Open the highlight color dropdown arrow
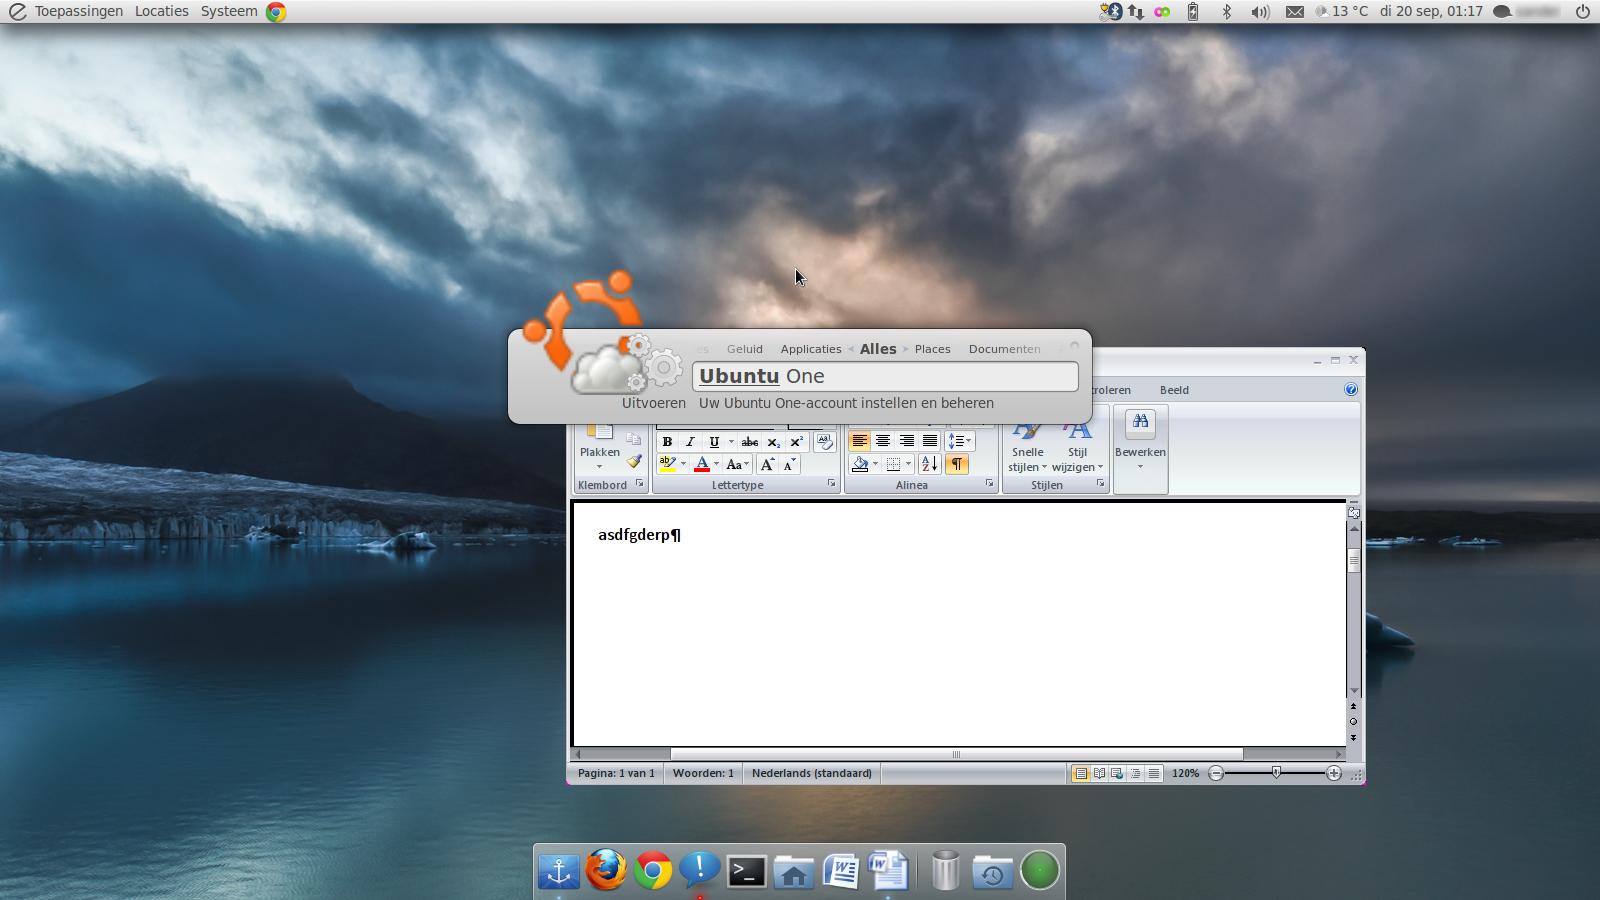1600x900 pixels. point(683,464)
